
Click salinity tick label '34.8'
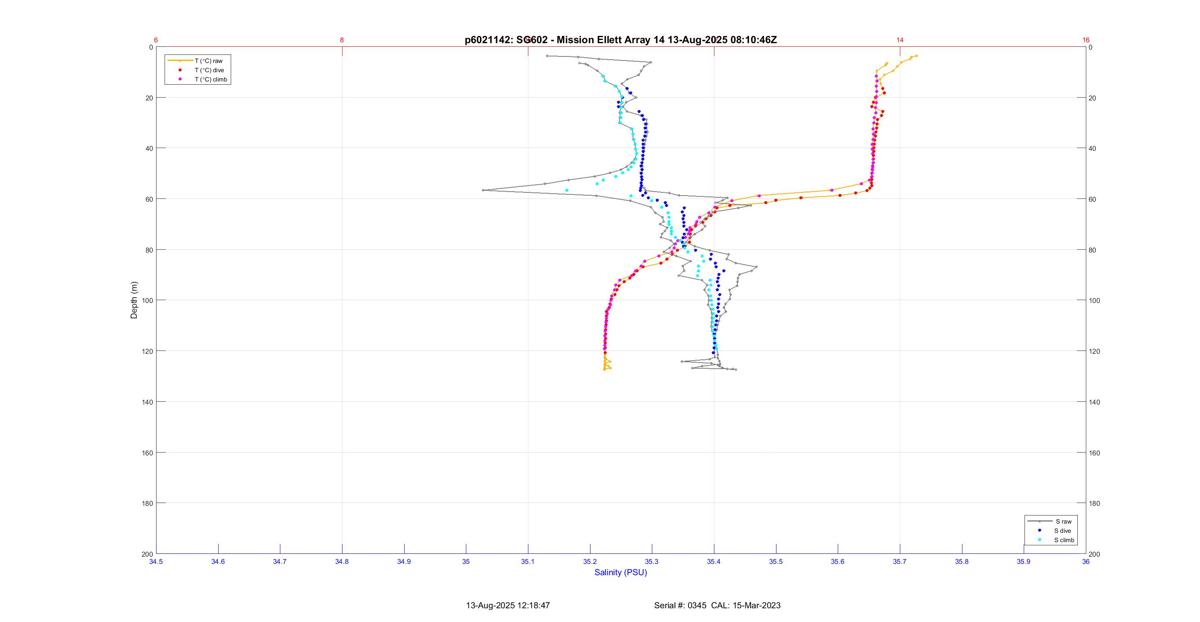(342, 562)
